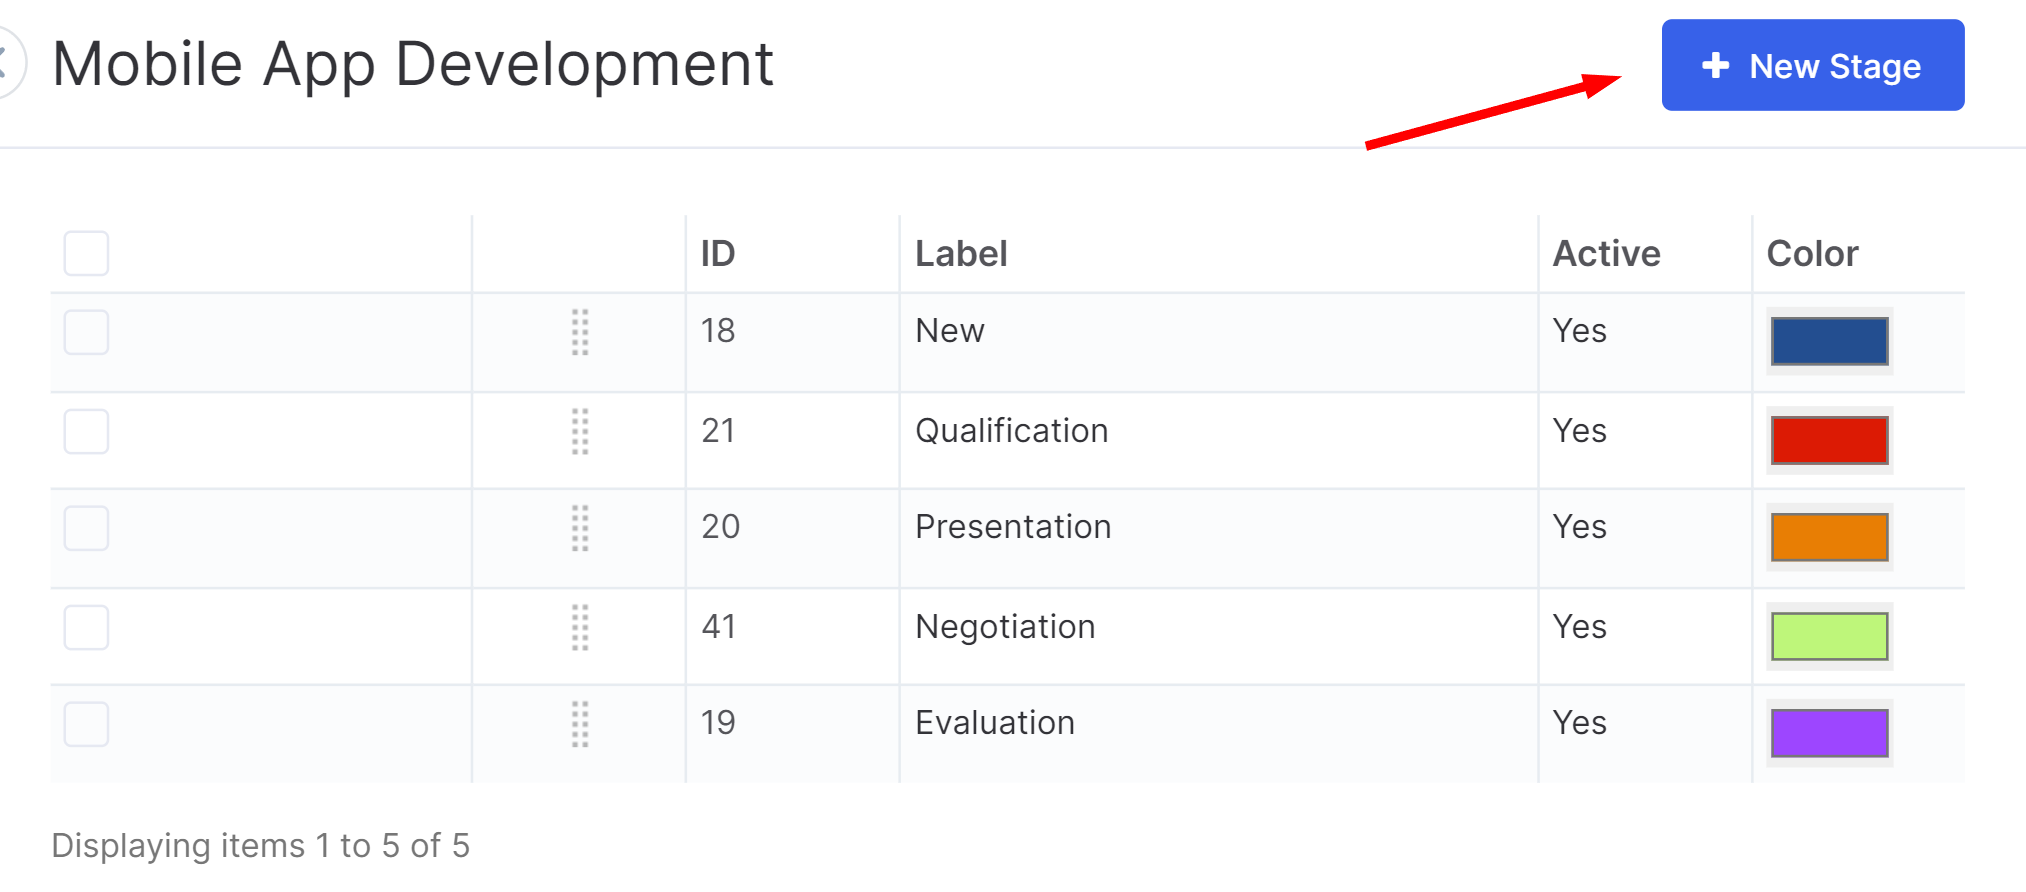Click the red Qualification color swatch
Viewport: 2026px width, 892px height.
click(1829, 440)
